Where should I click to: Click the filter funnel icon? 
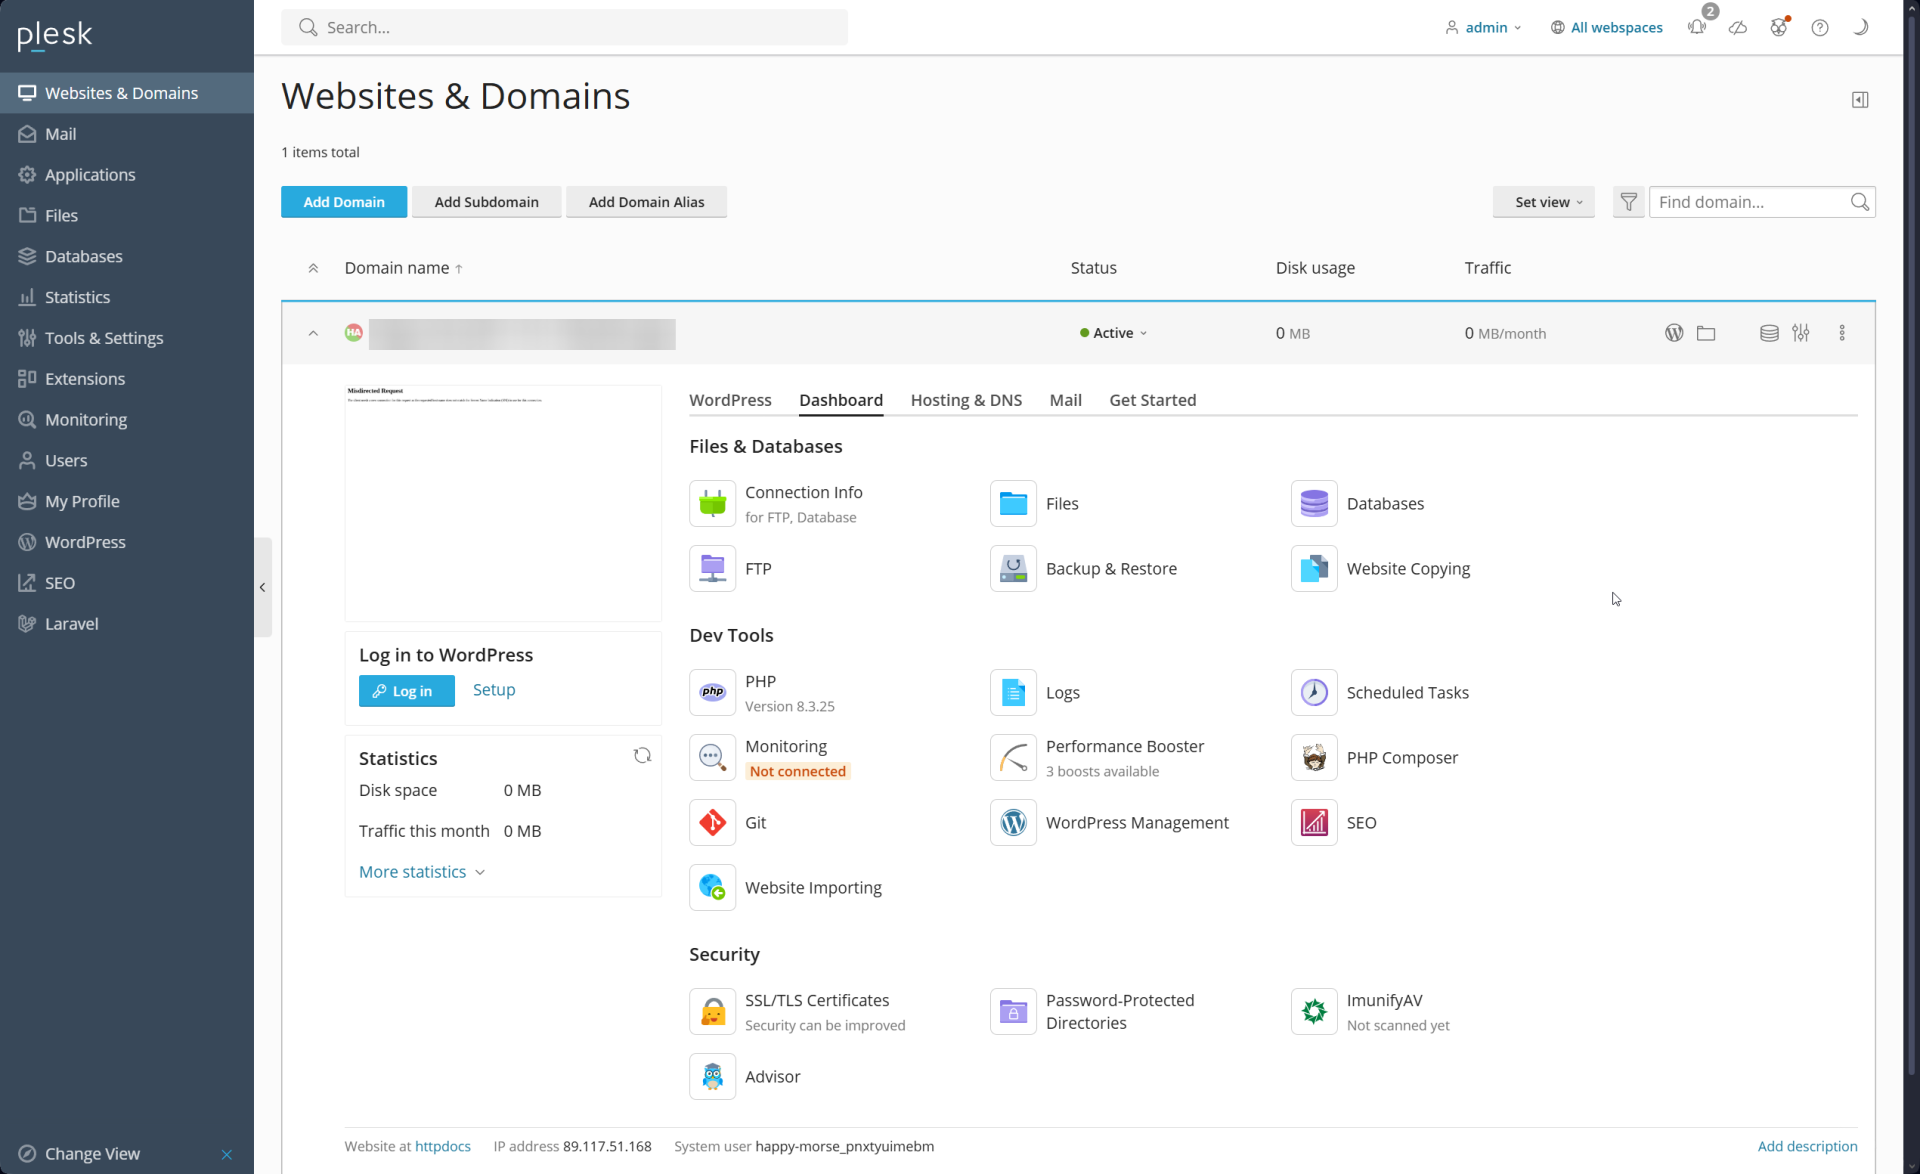tap(1628, 202)
